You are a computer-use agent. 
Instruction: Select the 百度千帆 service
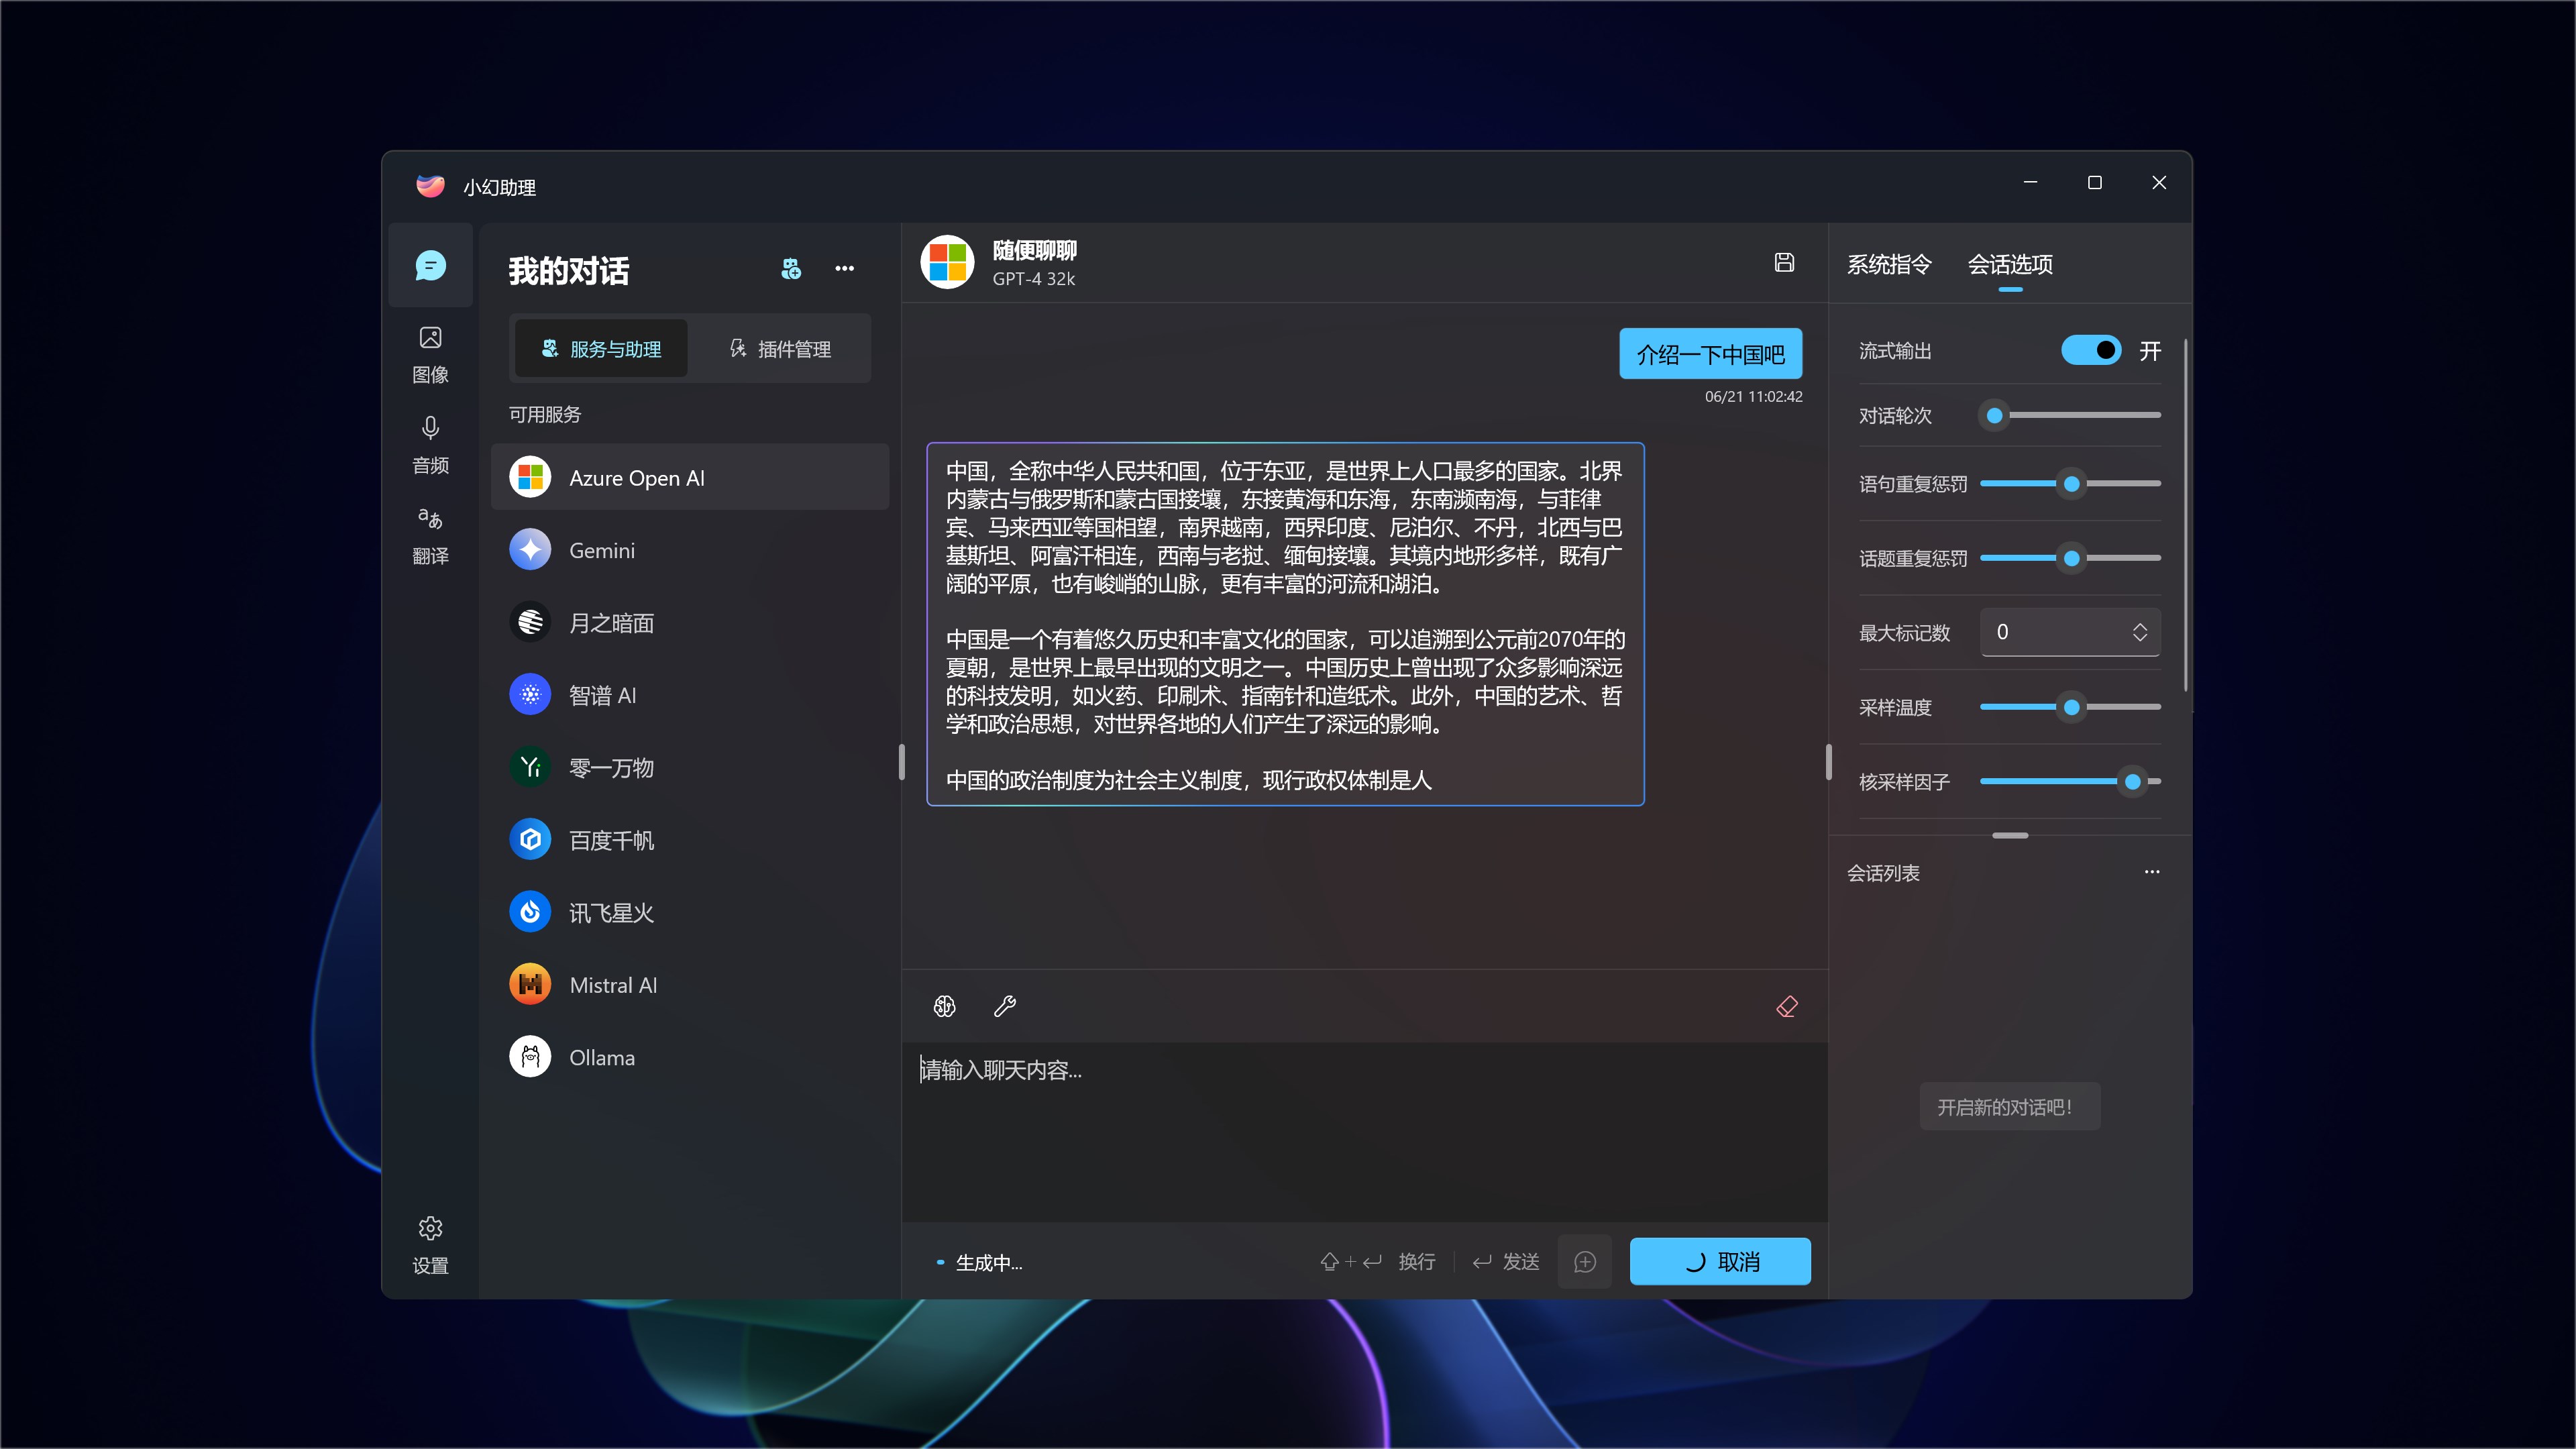coord(690,840)
